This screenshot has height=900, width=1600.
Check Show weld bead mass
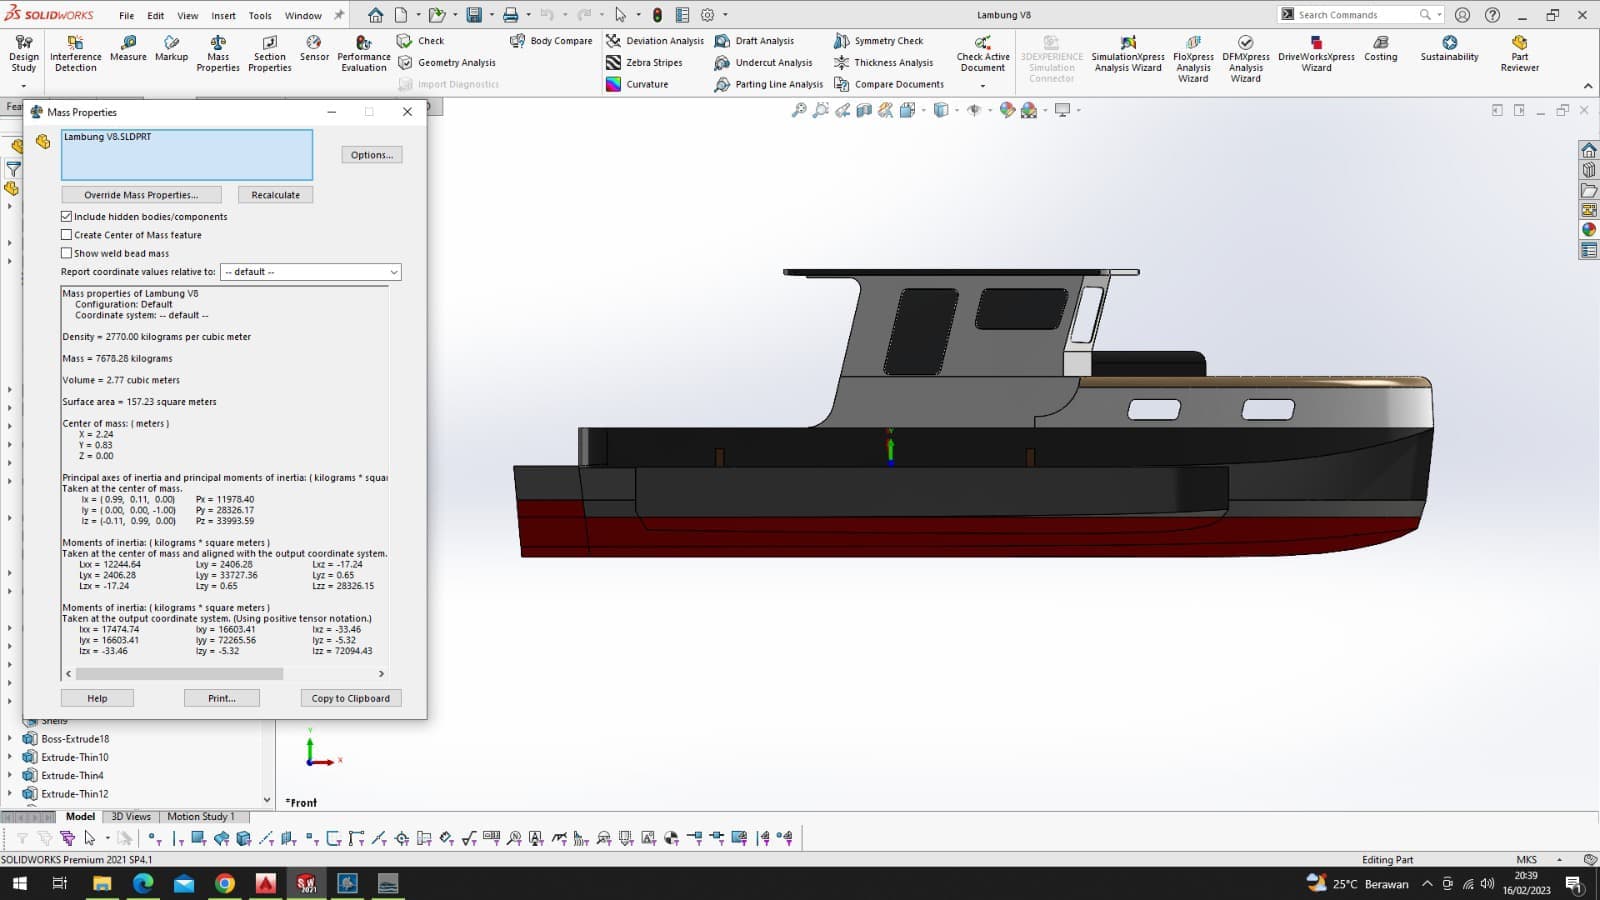click(x=67, y=254)
